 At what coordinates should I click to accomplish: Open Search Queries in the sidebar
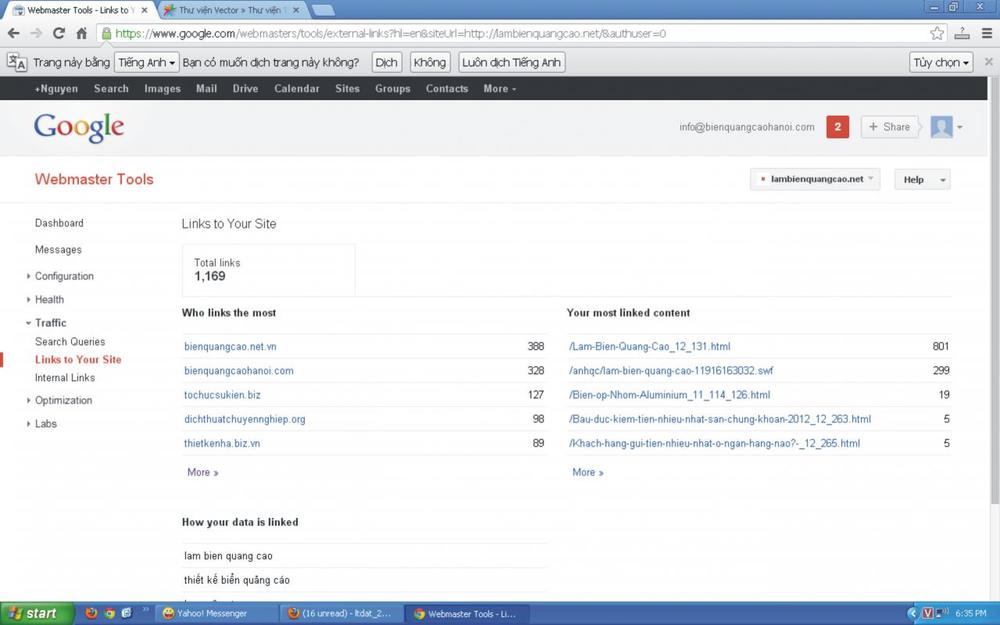click(70, 342)
